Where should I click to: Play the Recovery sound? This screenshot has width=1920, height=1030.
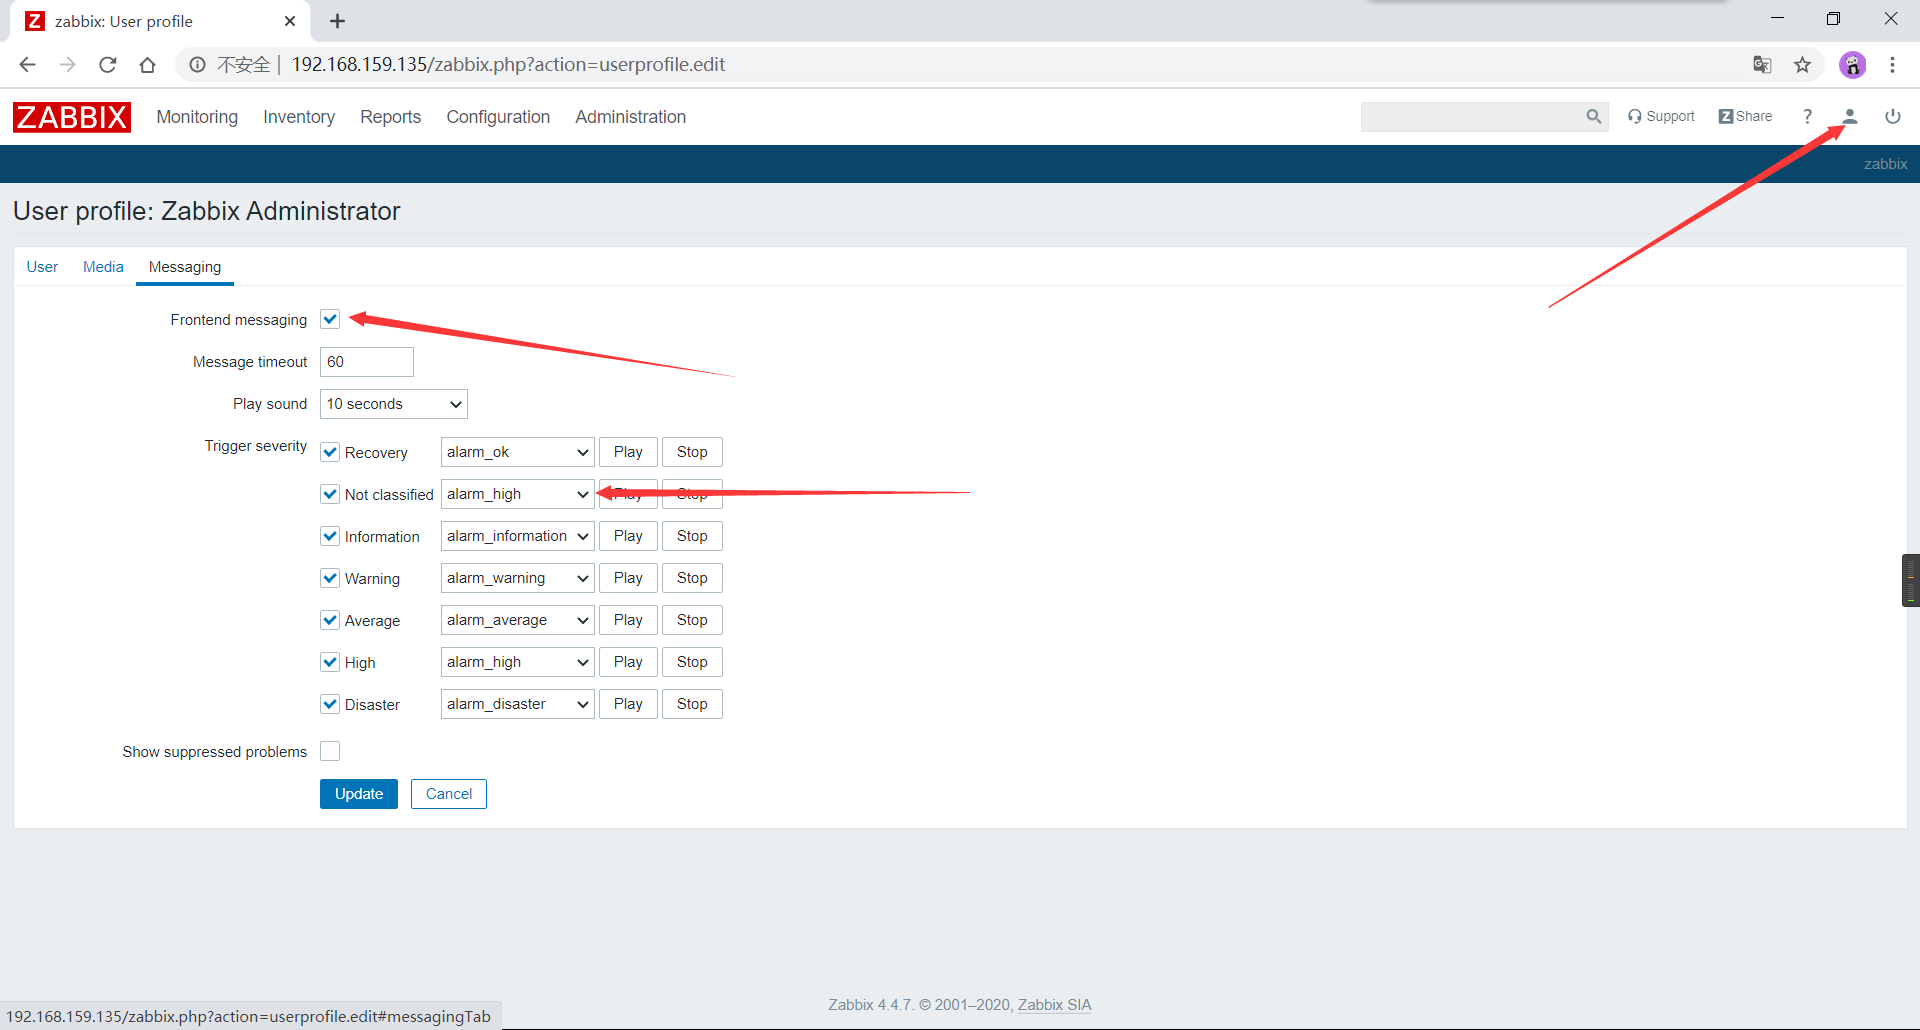[628, 452]
